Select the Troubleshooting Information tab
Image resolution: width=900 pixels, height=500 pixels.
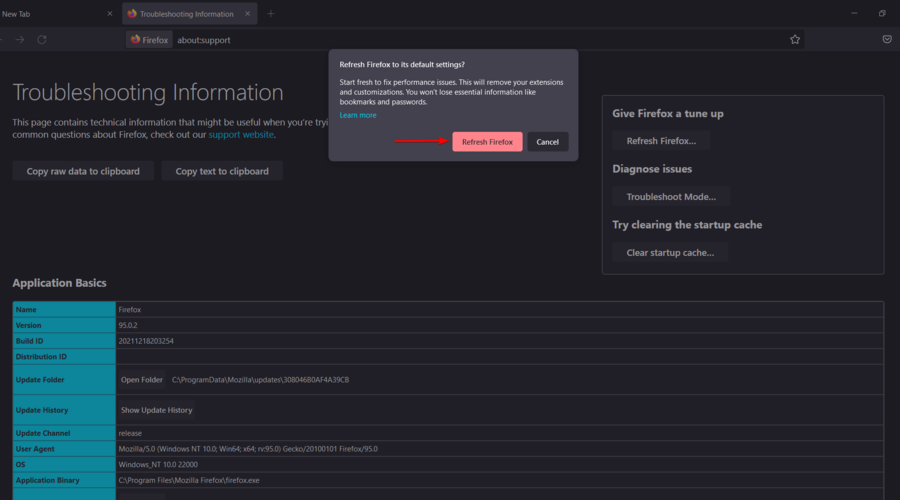187,14
